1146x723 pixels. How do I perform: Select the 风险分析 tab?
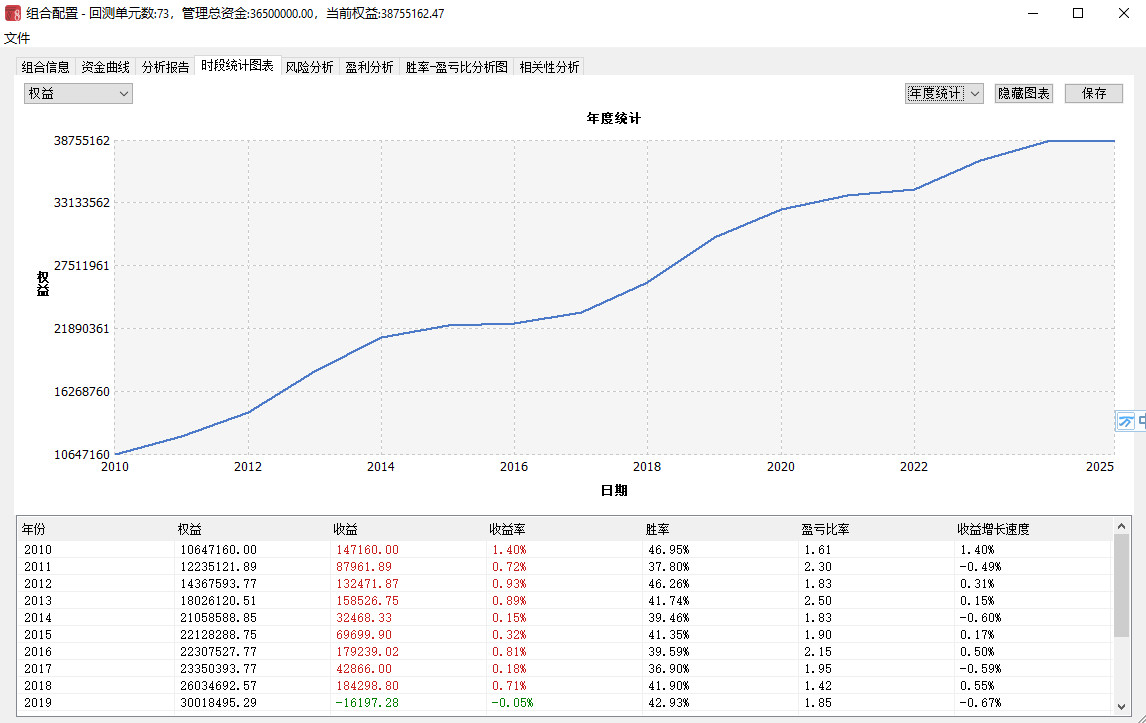(310, 67)
